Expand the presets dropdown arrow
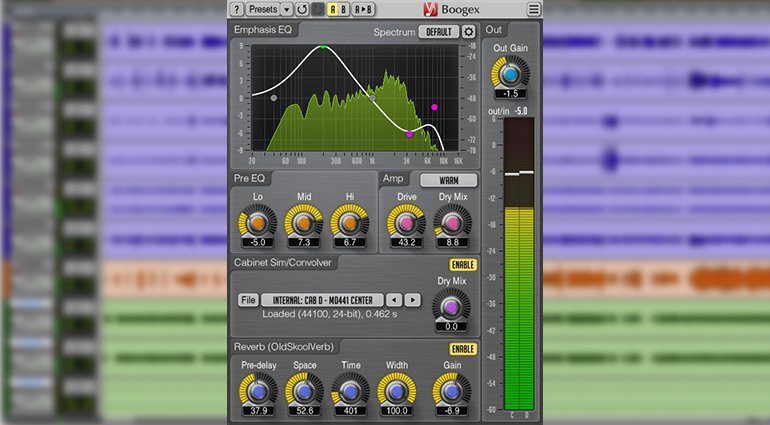770x425 pixels. 287,9
